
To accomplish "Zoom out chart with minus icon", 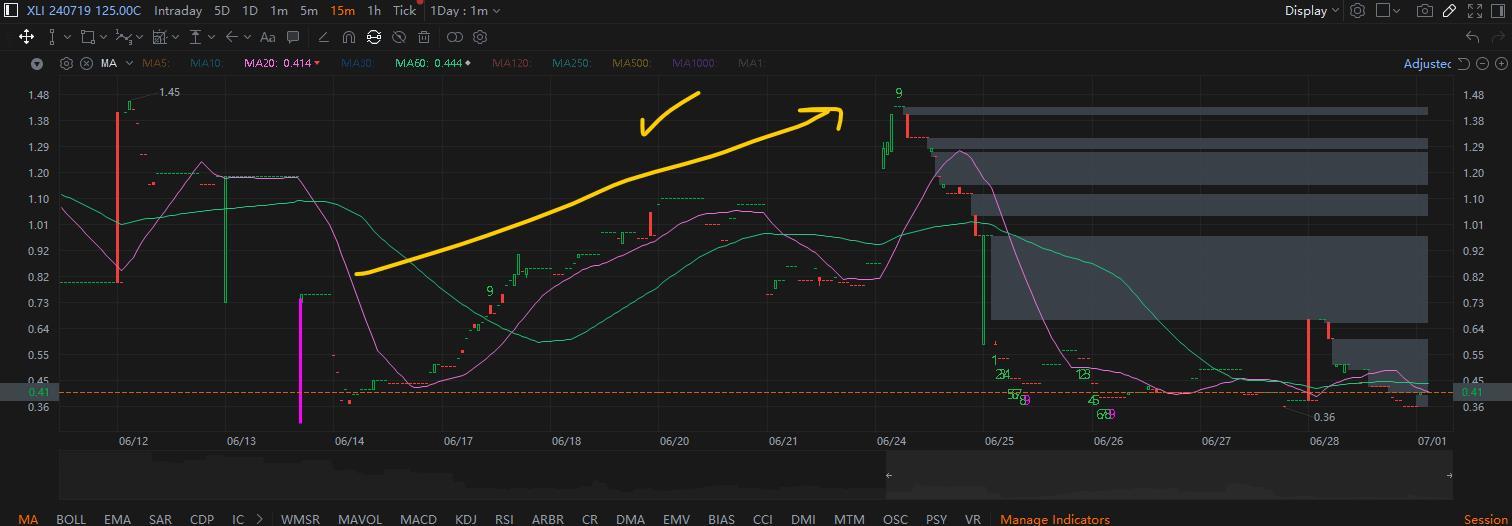I will click(x=1483, y=63).
